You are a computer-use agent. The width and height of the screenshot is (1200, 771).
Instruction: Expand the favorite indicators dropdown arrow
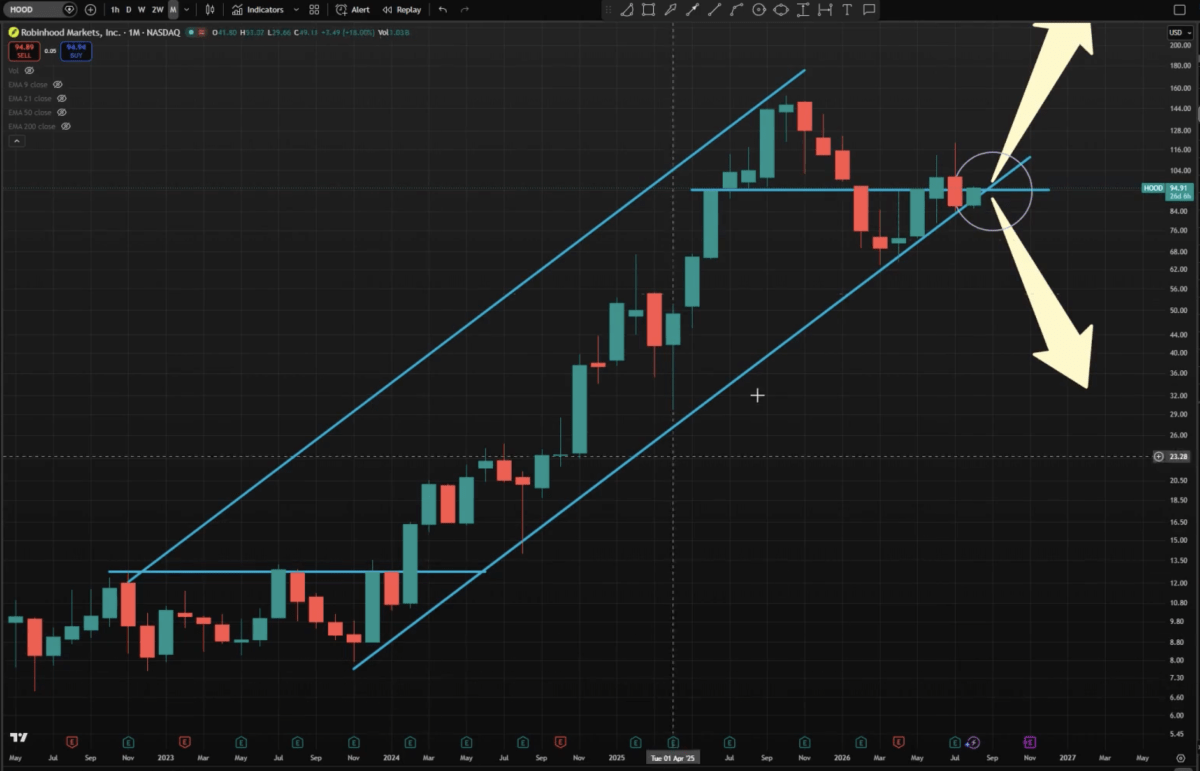296,9
